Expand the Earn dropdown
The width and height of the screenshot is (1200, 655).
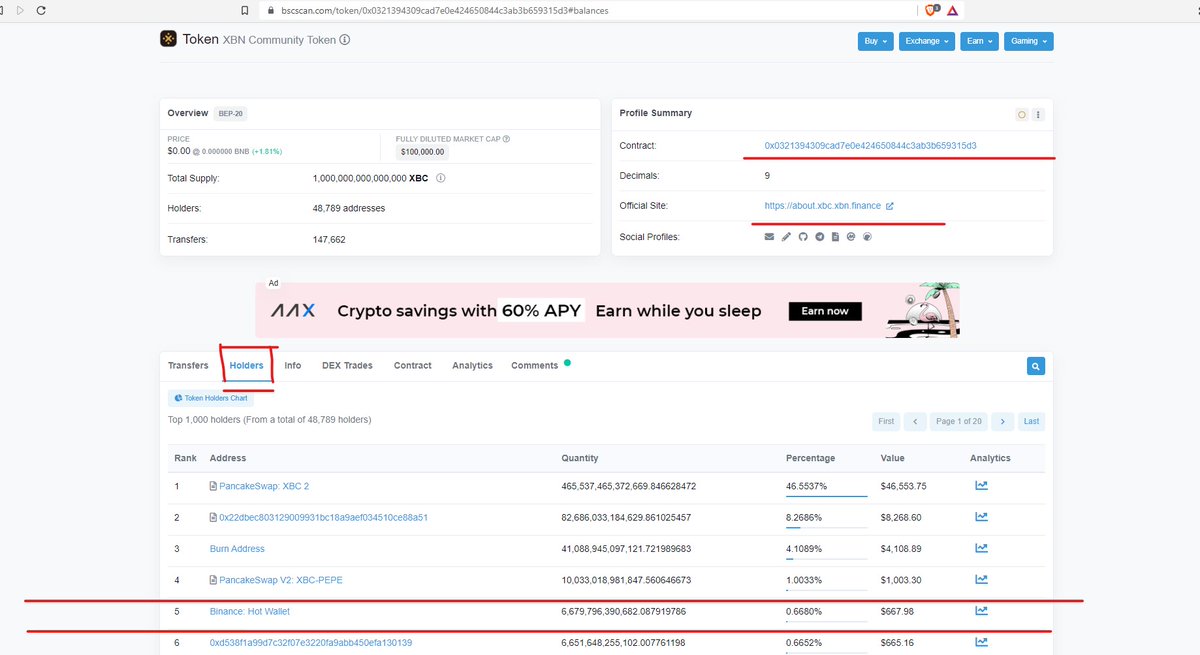click(x=980, y=41)
